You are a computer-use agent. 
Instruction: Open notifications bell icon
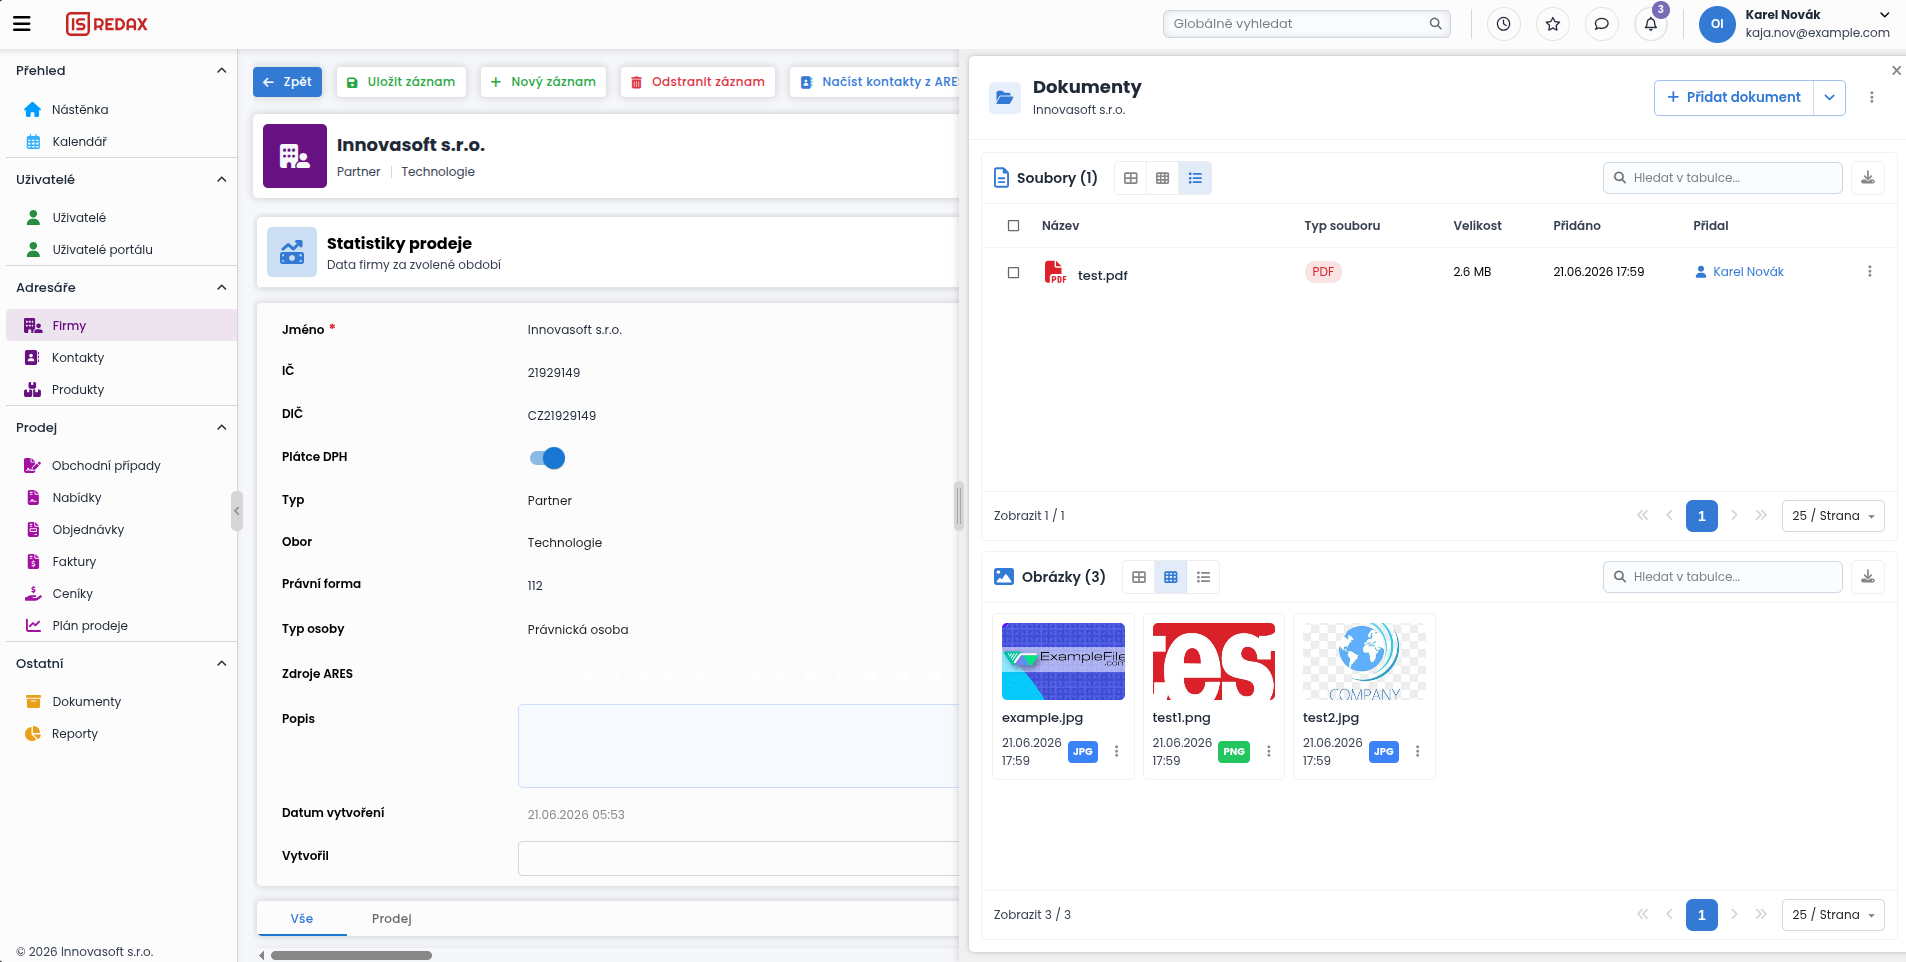coord(1650,24)
